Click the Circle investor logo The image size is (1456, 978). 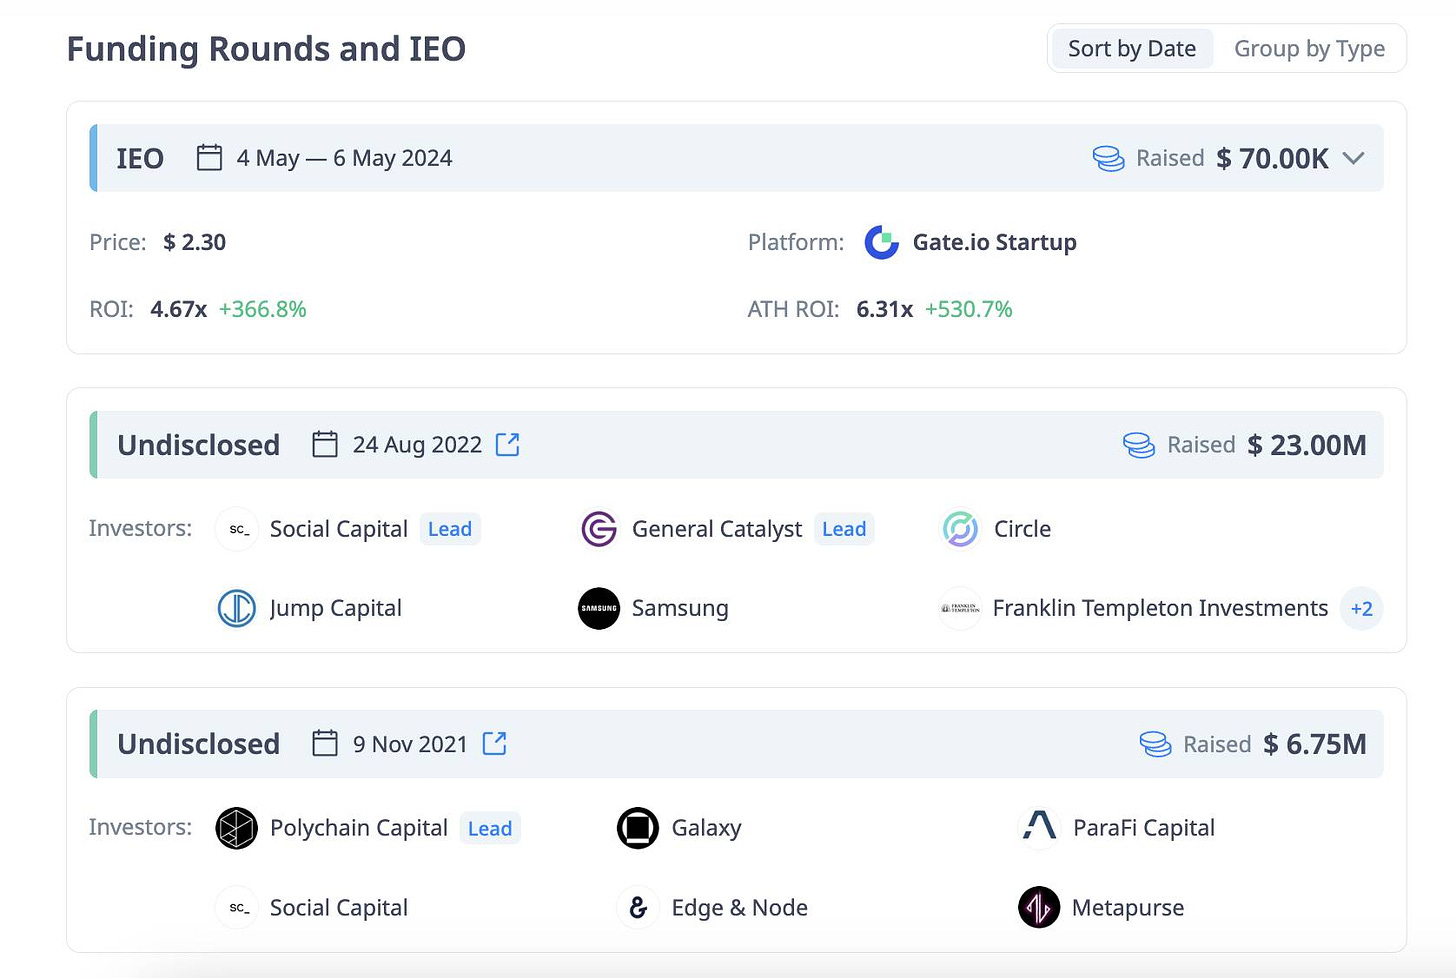[960, 529]
